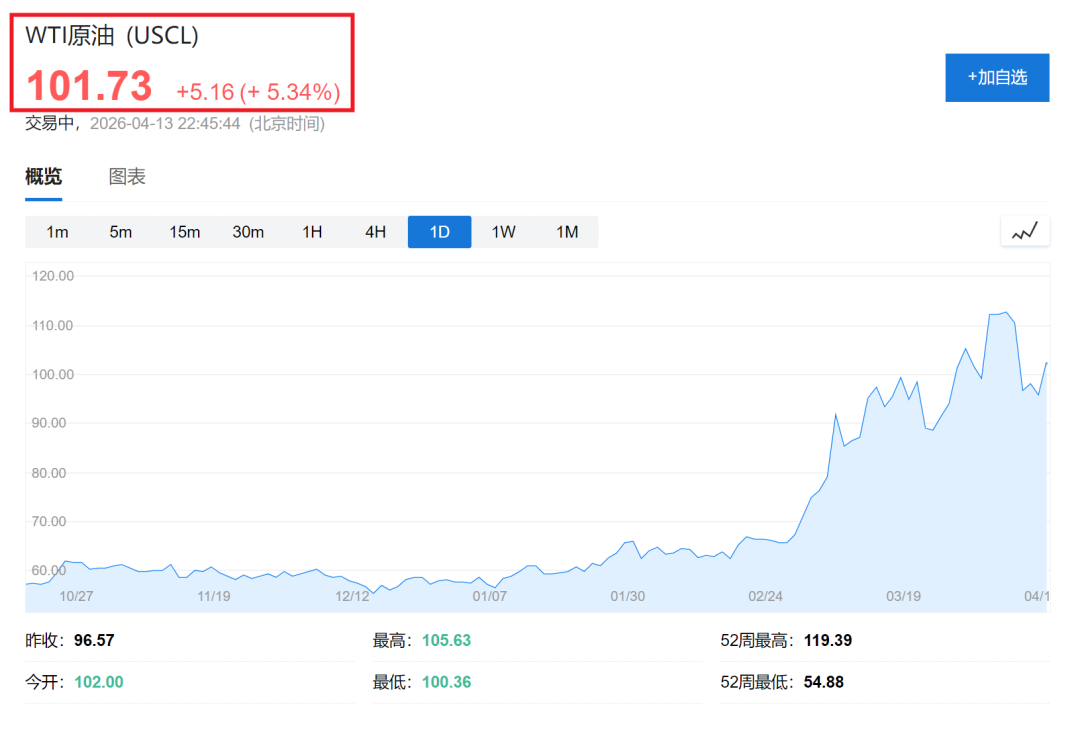This screenshot has width=1080, height=734.
Task: Click the +加自选 button
Action: pos(997,78)
